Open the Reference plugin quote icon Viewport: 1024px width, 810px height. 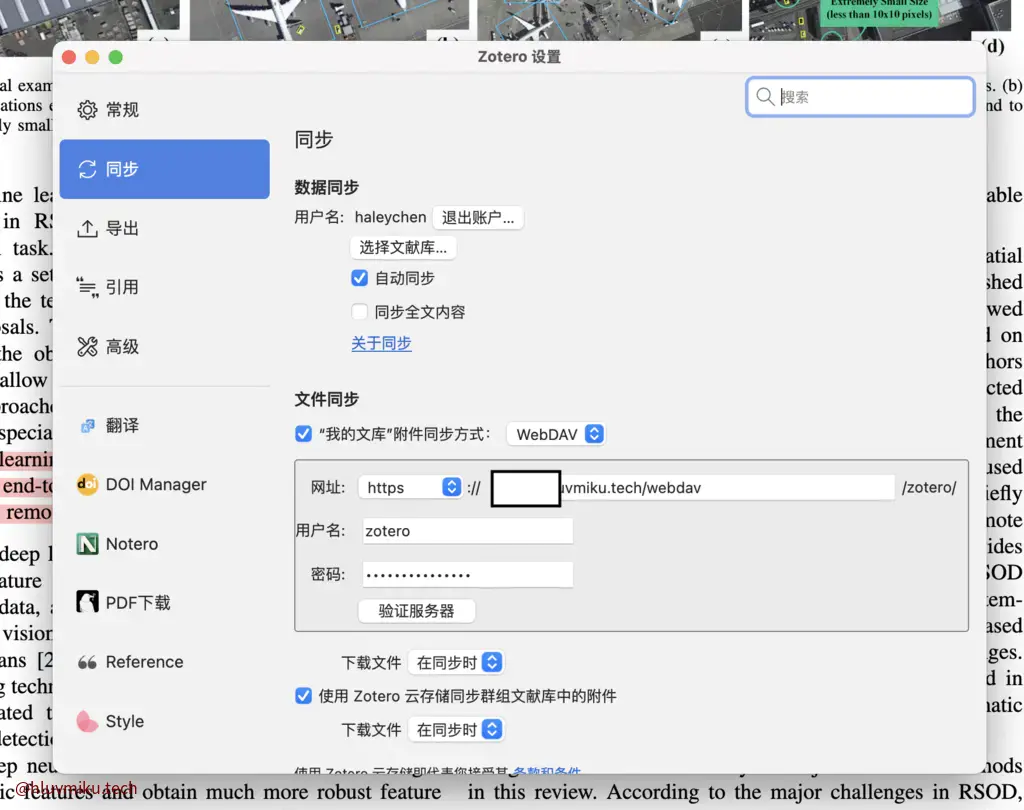[x=88, y=662]
